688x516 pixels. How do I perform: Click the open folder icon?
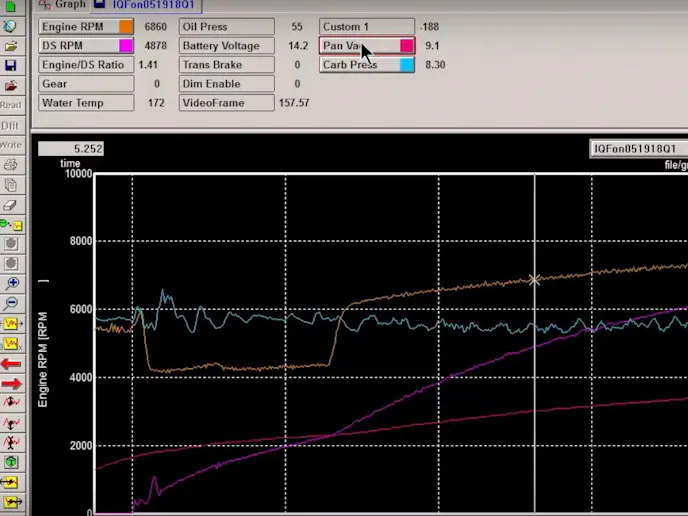tap(11, 45)
